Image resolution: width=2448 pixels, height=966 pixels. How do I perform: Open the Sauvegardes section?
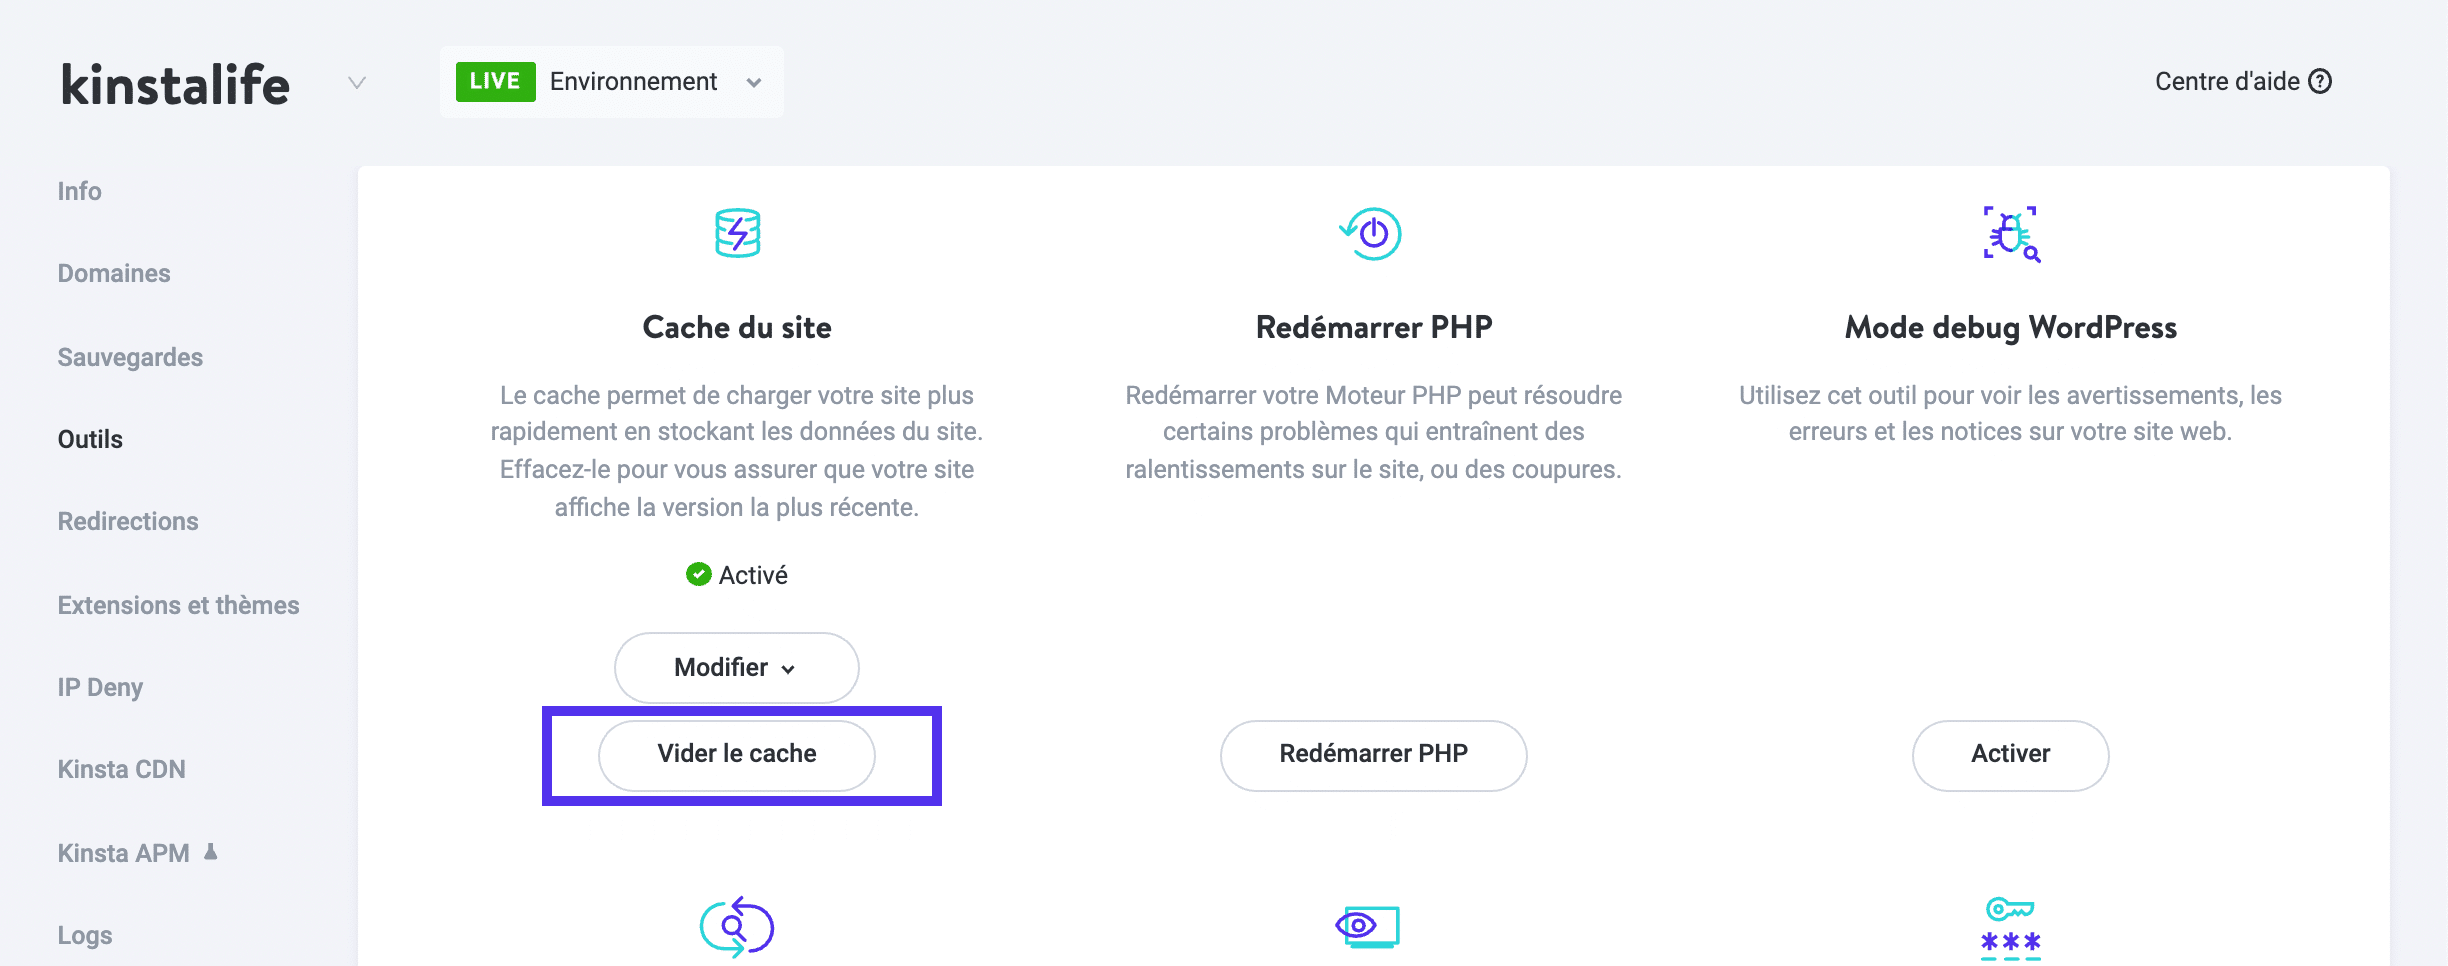(x=130, y=356)
